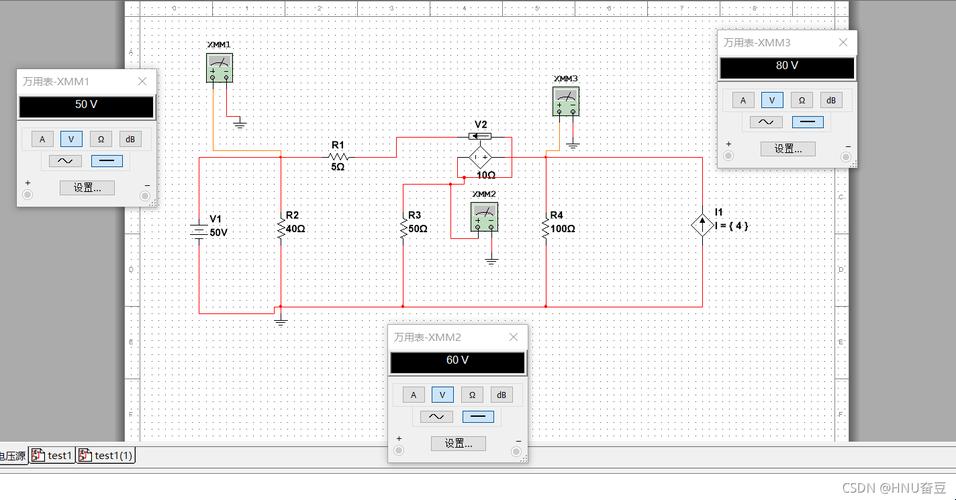956x500 pixels.
Task: Switch XMM2 multimeter to AC sine wave
Action: tap(437, 416)
